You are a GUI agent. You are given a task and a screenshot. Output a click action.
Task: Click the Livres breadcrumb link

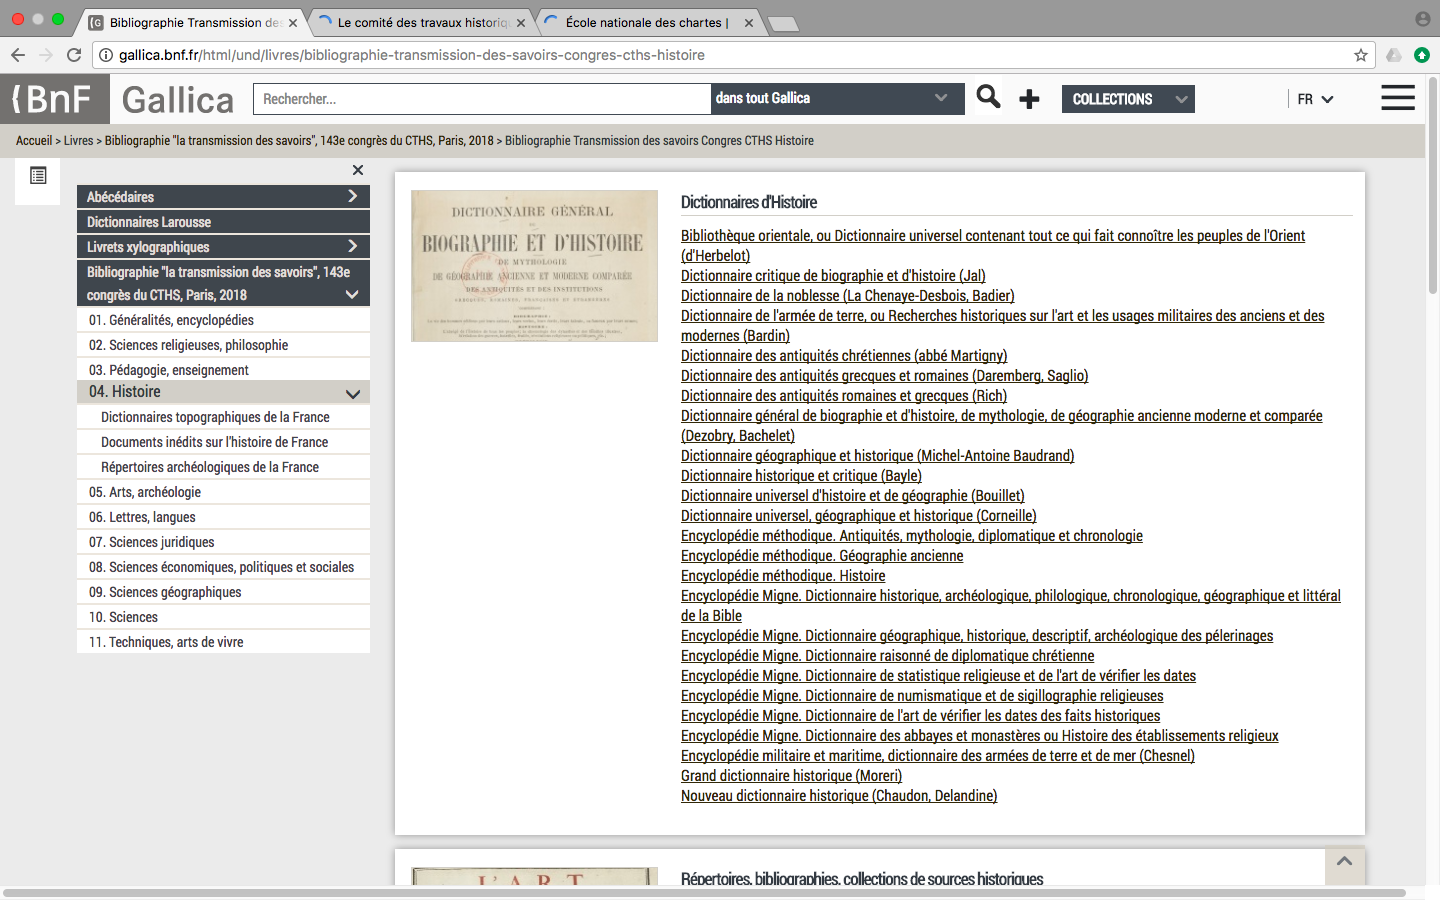point(78,141)
